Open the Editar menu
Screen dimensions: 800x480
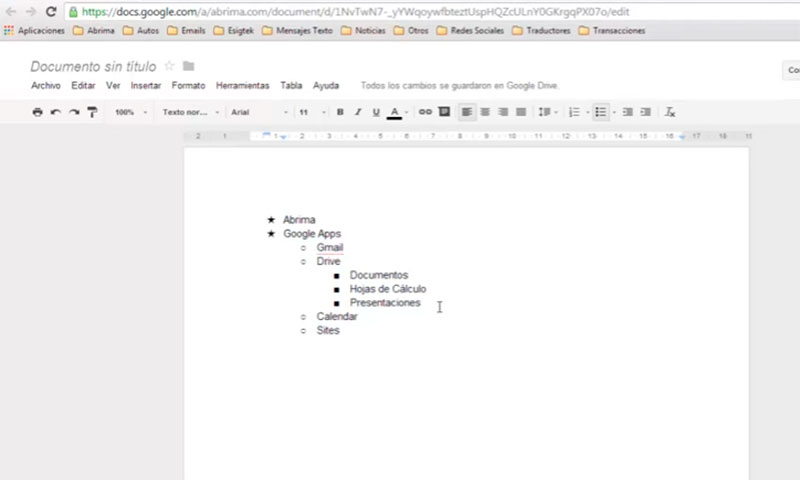click(83, 85)
